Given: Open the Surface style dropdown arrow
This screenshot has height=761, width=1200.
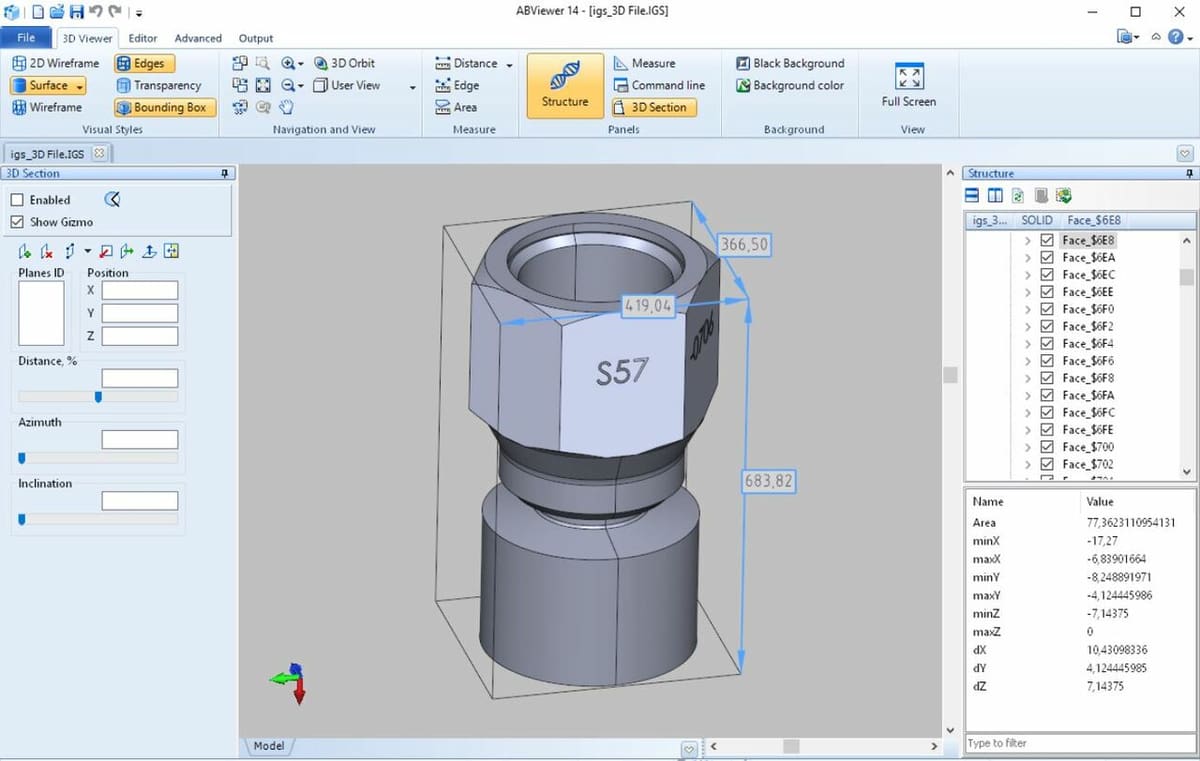Looking at the screenshot, I should point(80,86).
